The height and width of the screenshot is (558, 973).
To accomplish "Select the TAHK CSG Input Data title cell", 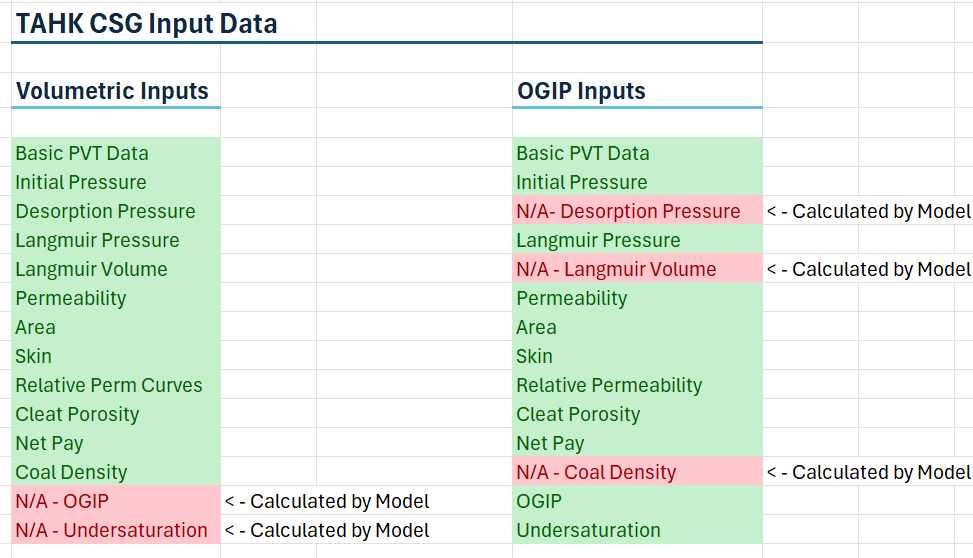I will click(146, 23).
